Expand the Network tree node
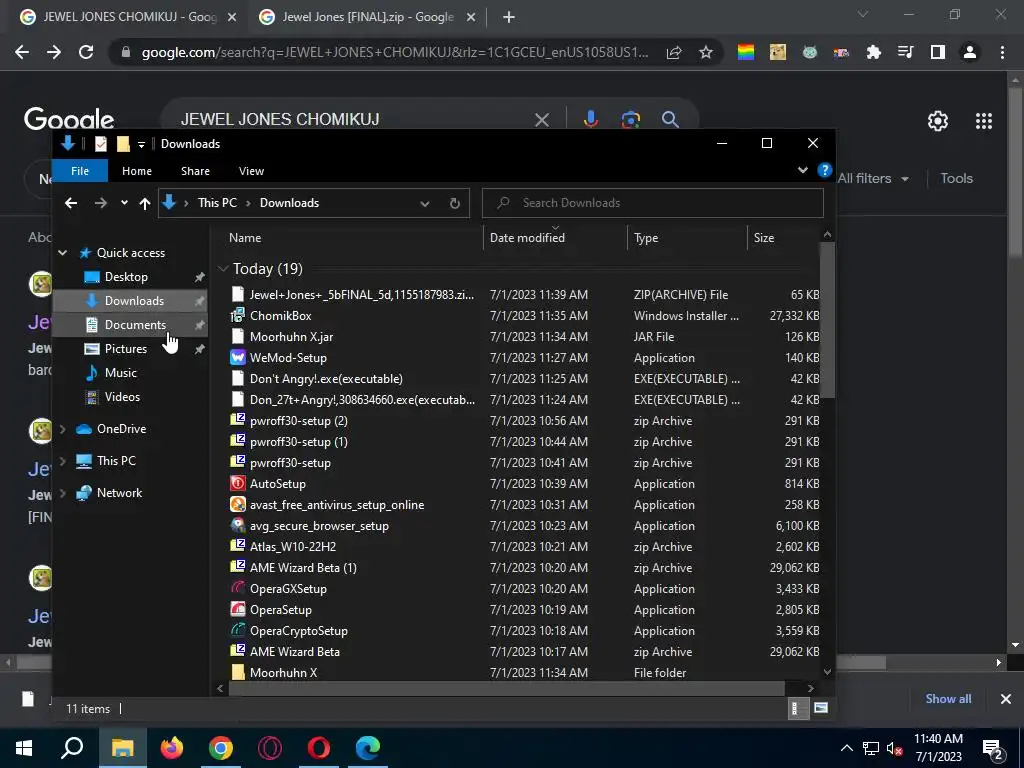Viewport: 1024px width, 768px height. point(63,493)
